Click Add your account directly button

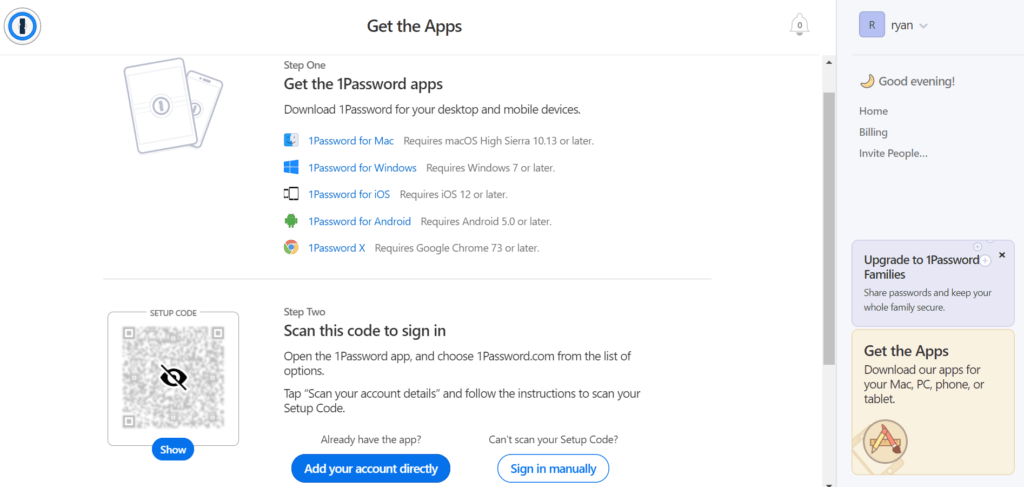coord(371,468)
